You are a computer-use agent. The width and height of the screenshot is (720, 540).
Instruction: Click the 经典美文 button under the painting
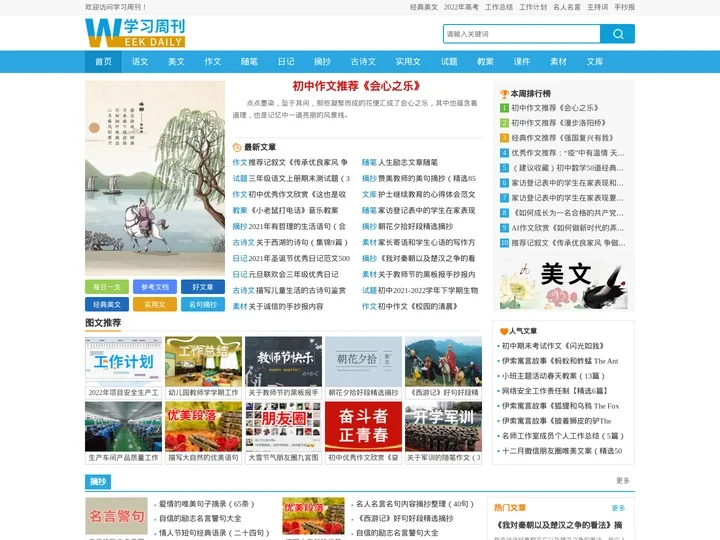click(107, 304)
